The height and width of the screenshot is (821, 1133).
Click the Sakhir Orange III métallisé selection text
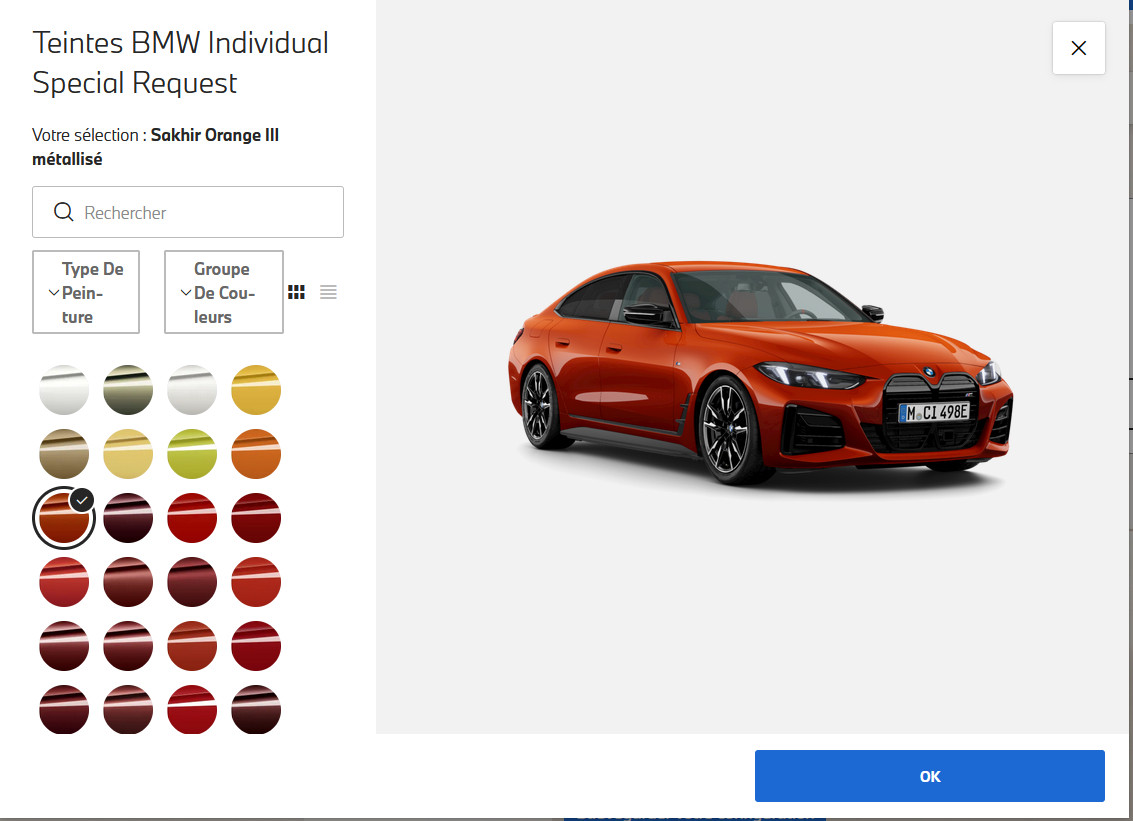tap(155, 147)
